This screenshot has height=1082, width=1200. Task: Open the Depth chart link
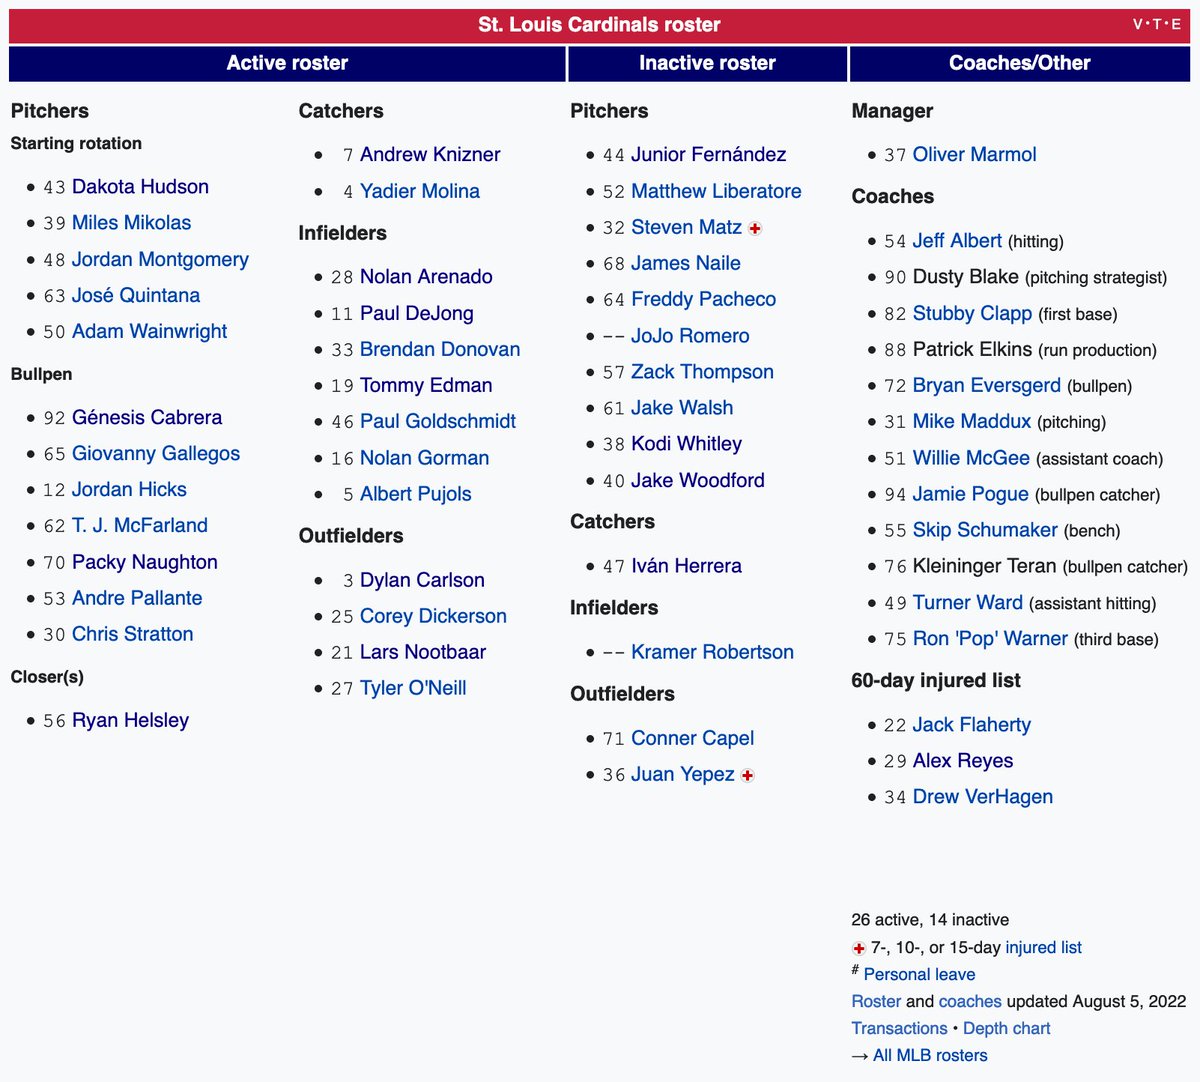(1007, 1029)
